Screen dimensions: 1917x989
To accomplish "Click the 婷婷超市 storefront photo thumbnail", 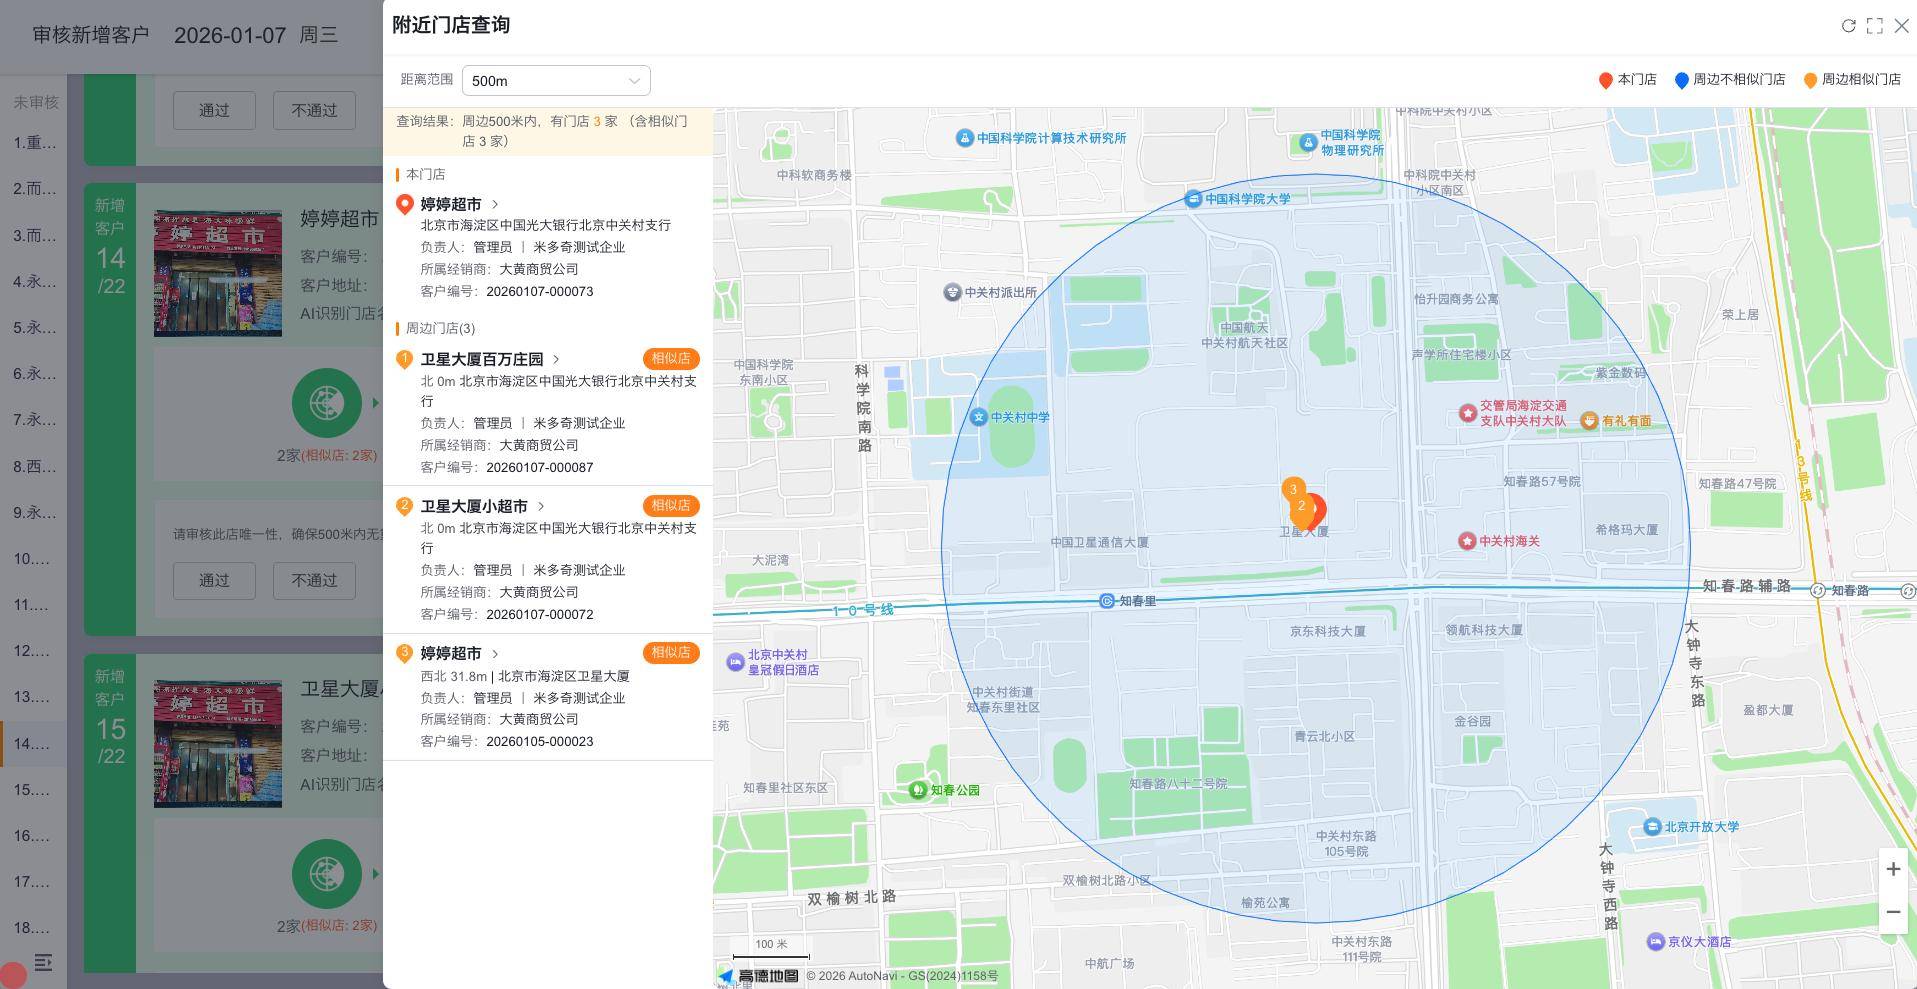I will point(218,273).
